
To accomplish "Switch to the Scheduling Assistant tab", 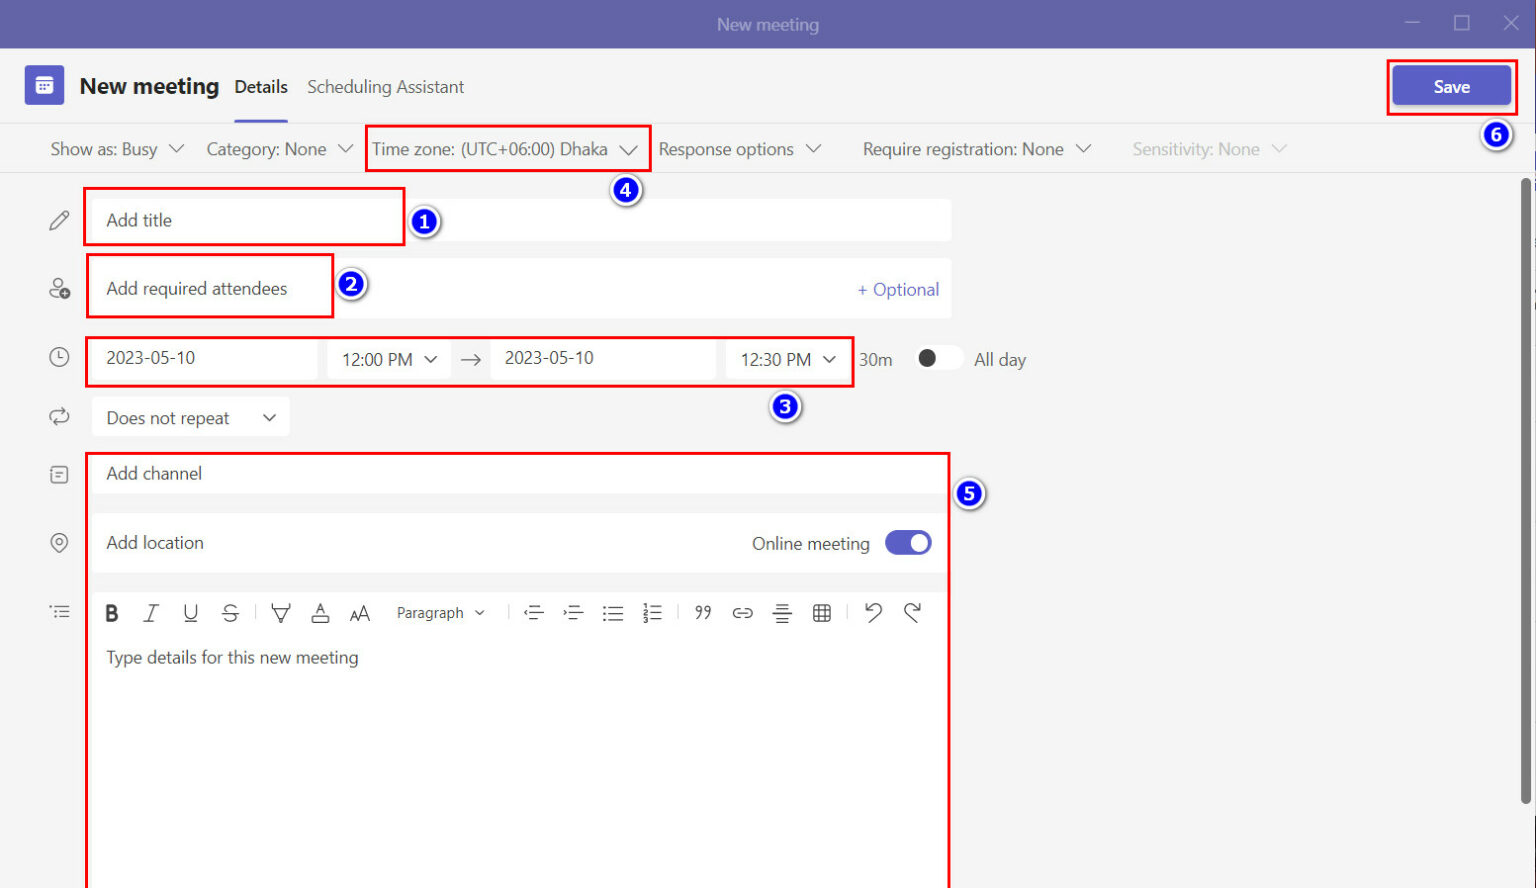I will (385, 87).
